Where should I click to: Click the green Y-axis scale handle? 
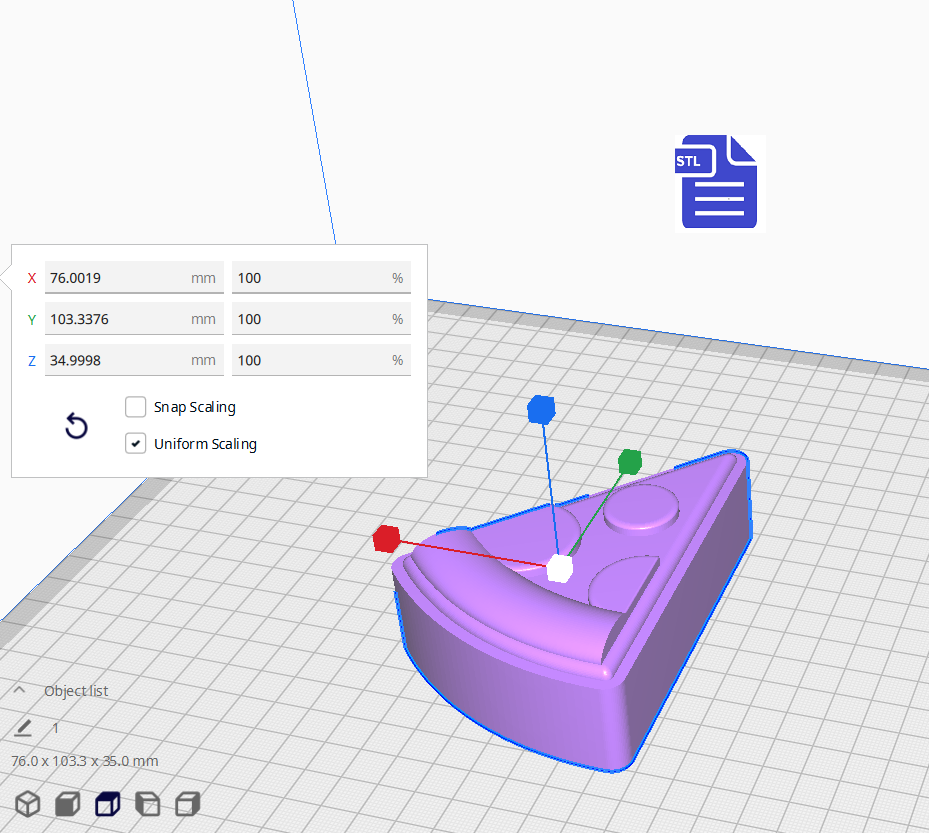tap(629, 461)
